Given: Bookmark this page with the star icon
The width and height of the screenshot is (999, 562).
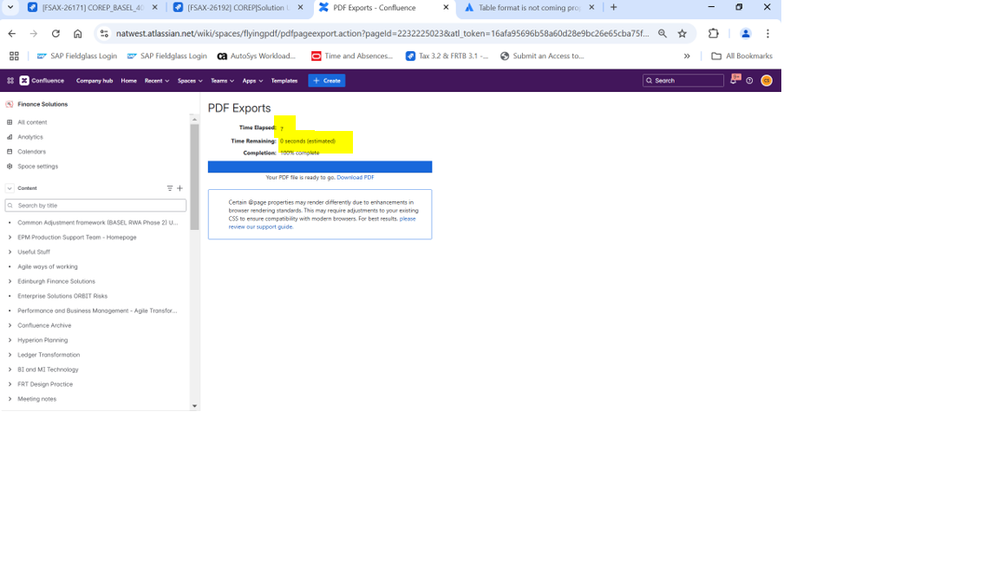Looking at the screenshot, I should click(682, 33).
